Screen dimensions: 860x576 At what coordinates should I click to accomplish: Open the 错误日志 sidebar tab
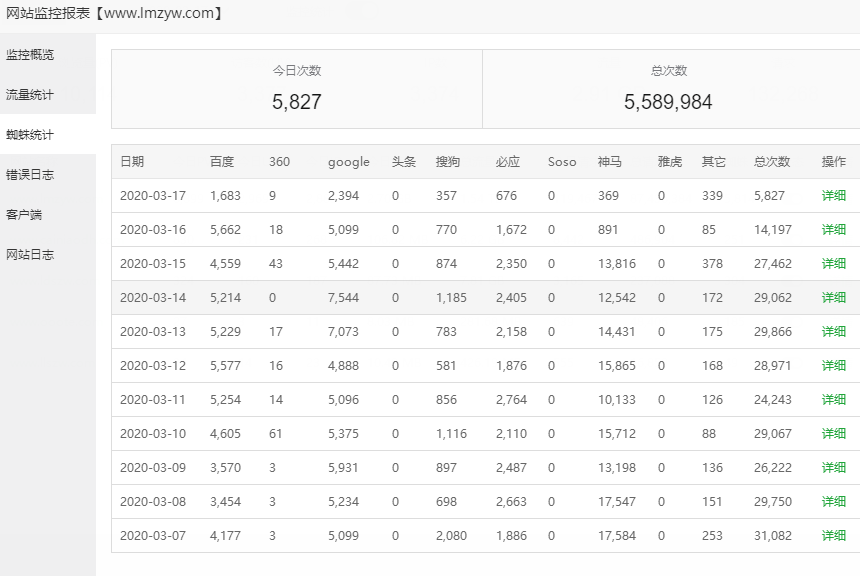pos(30,174)
